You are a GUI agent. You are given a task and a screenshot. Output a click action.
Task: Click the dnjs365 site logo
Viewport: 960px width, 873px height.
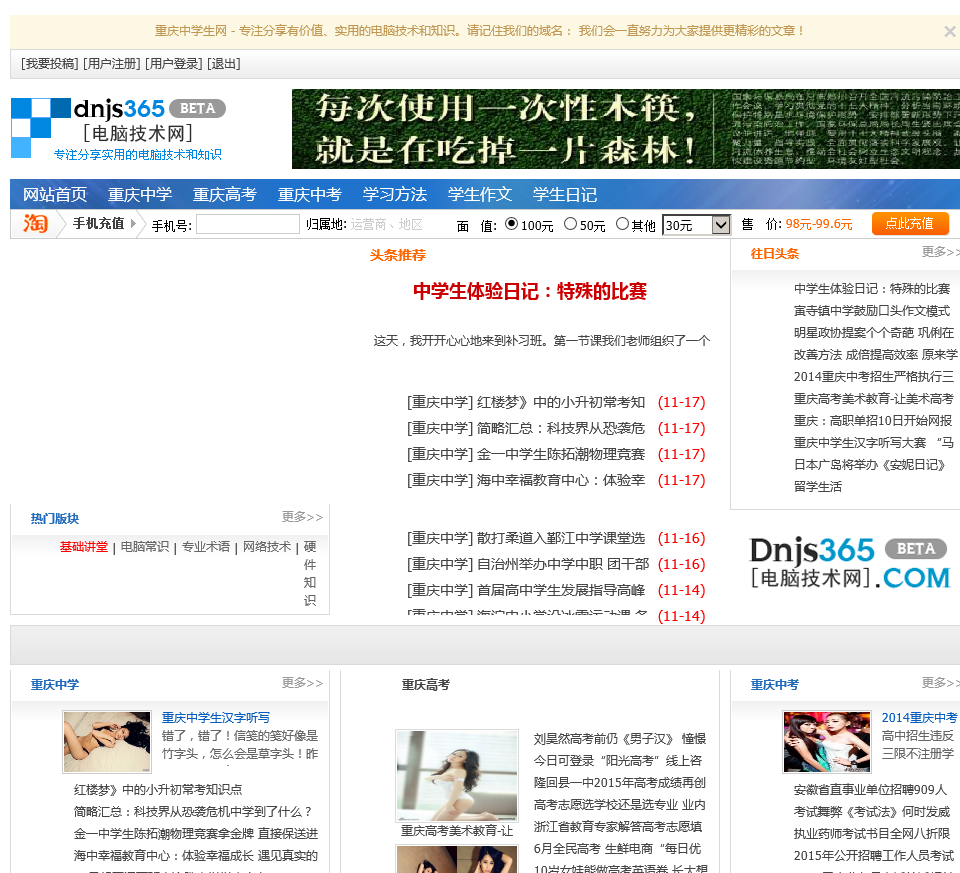click(118, 129)
